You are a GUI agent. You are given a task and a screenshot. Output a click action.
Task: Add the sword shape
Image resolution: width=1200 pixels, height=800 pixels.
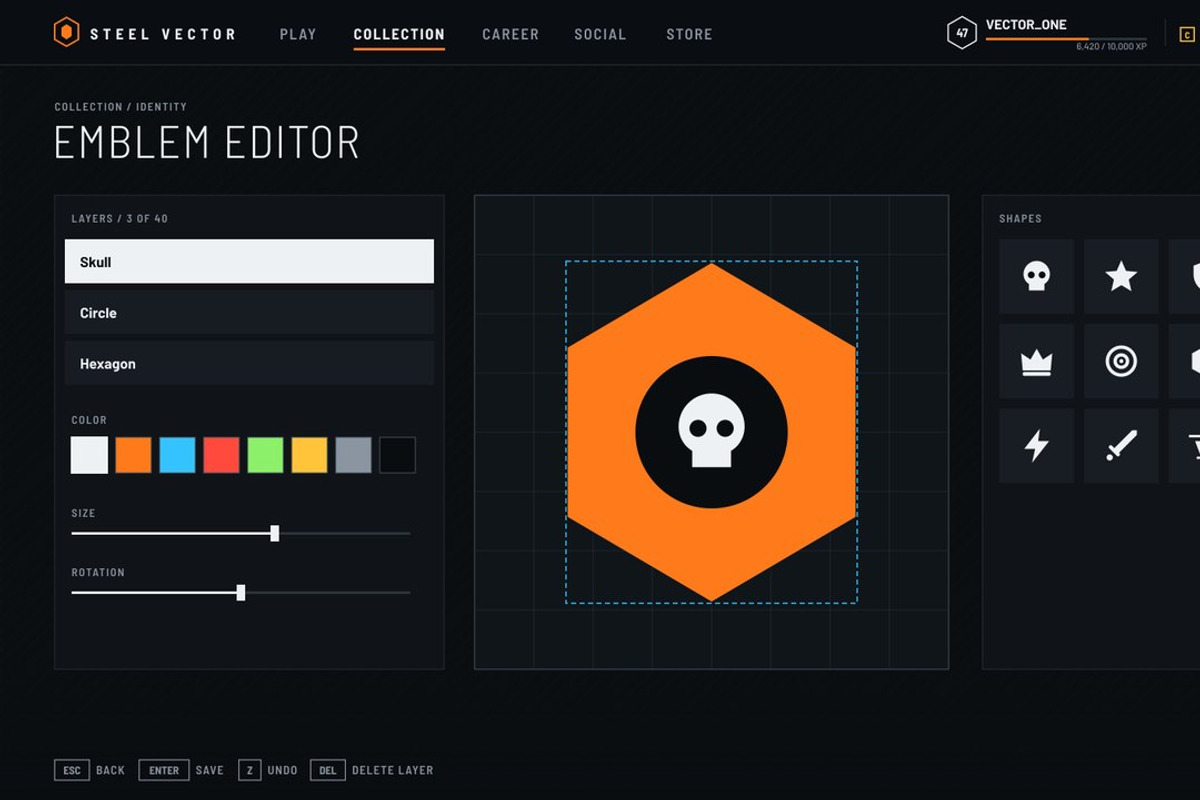click(x=1121, y=446)
